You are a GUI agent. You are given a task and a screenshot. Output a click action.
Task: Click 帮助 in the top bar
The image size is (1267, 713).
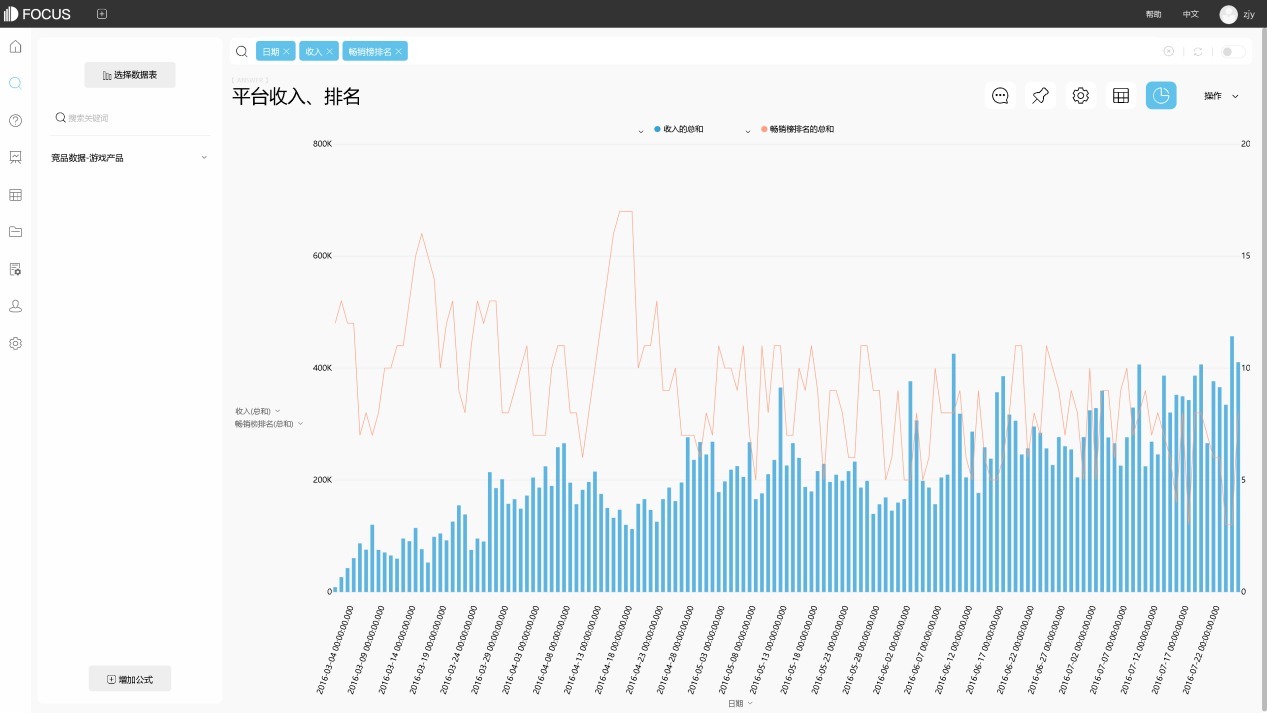pos(1153,14)
